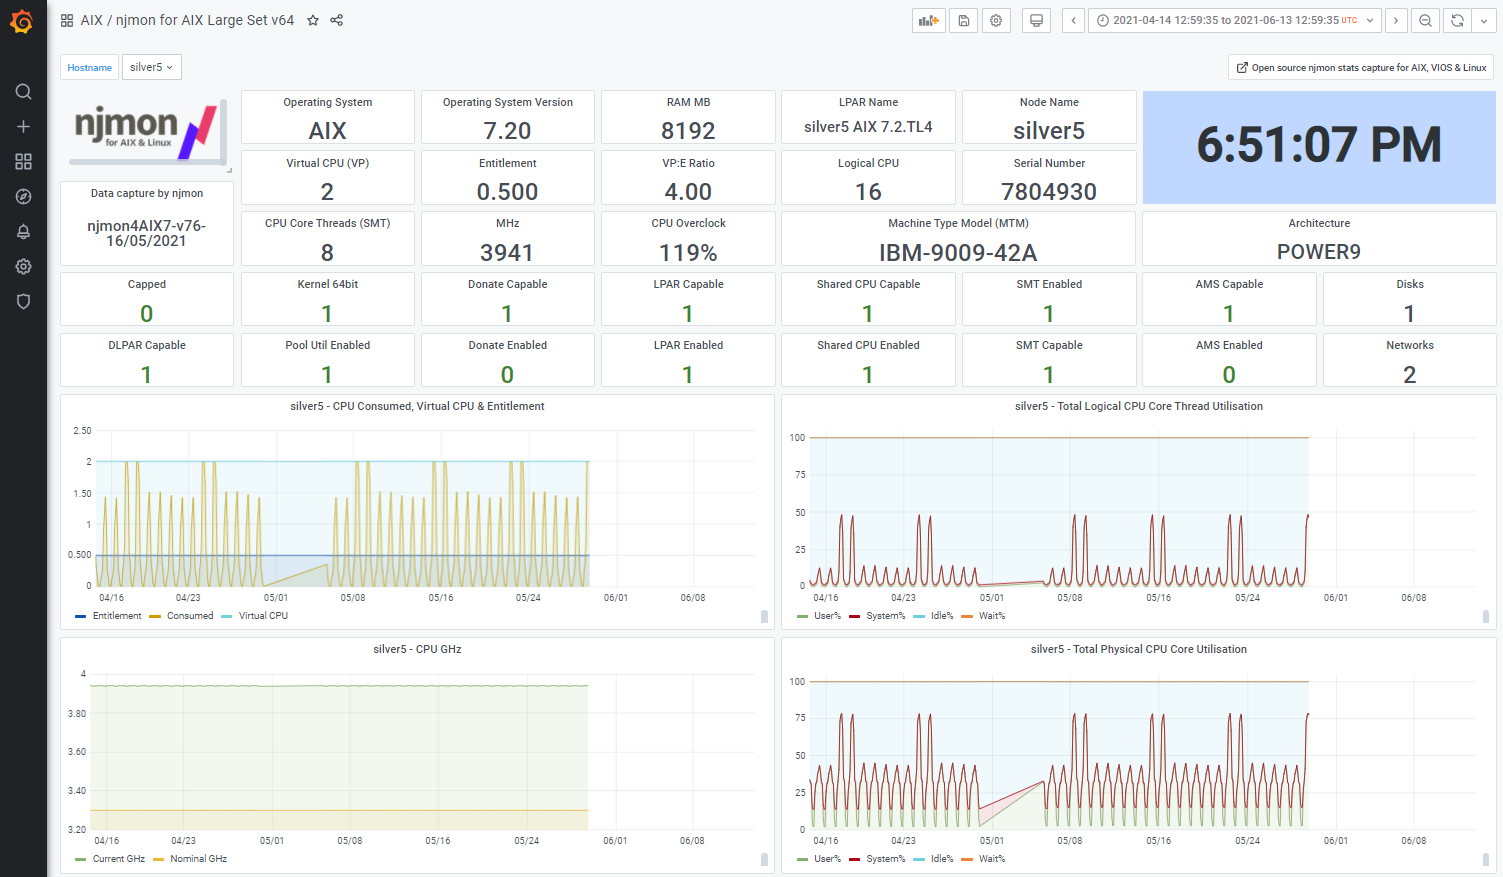Open the search icon in sidebar

(x=23, y=92)
